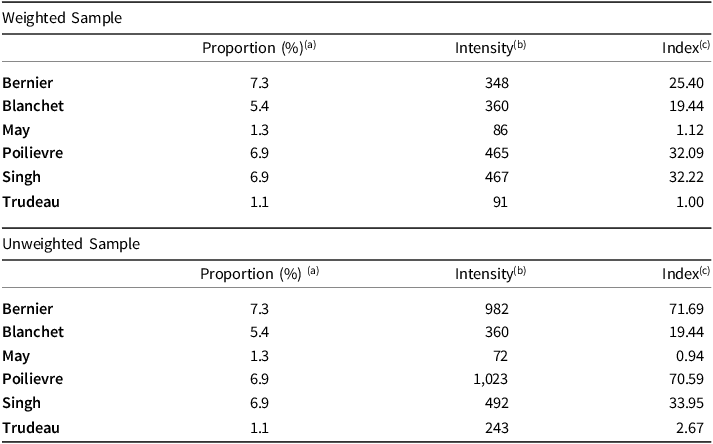Select intensity value 1,023 for Poilievre
Viewport: 713px width, 444px height.
tap(490, 379)
